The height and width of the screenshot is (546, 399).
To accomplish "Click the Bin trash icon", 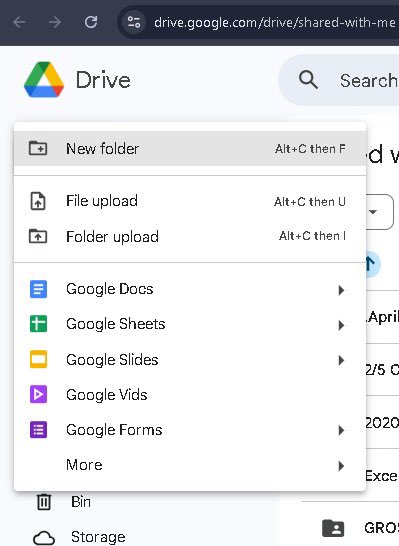I will pos(44,502).
